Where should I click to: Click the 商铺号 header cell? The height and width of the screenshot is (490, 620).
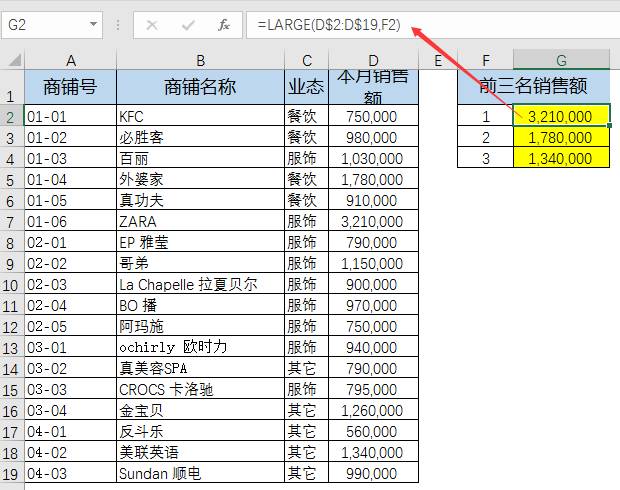(x=71, y=87)
